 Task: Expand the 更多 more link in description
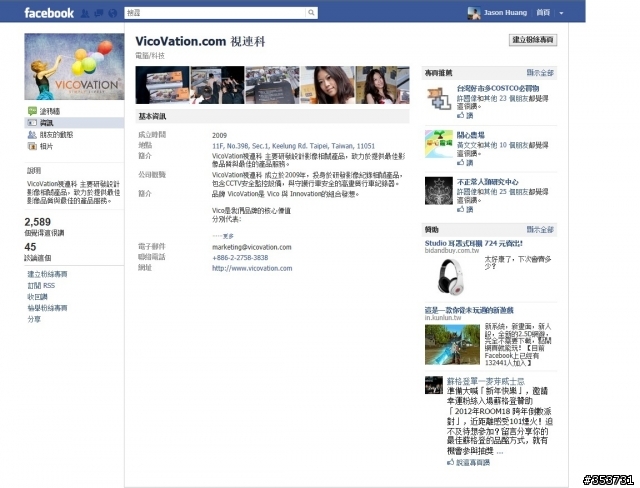pos(228,236)
